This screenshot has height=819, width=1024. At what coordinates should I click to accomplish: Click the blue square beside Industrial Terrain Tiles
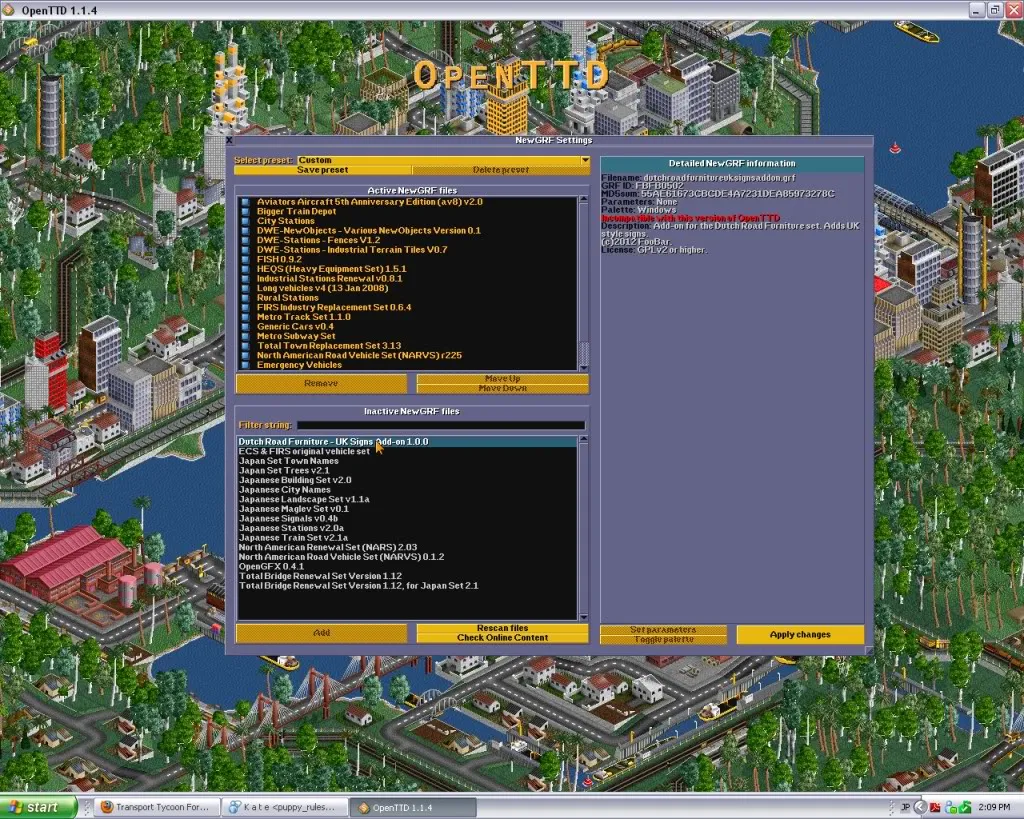[246, 250]
